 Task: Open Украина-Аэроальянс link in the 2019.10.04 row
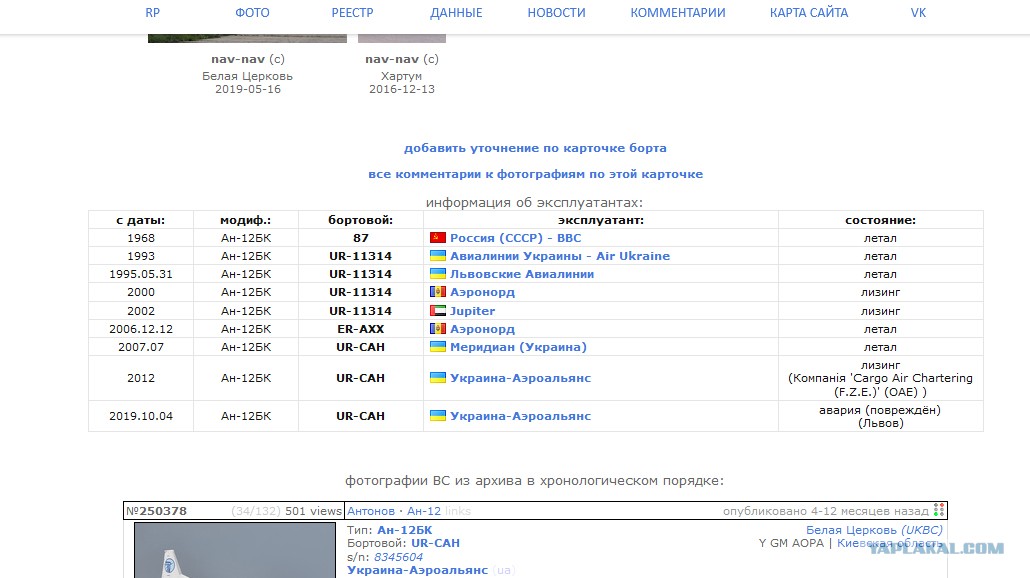pos(520,416)
